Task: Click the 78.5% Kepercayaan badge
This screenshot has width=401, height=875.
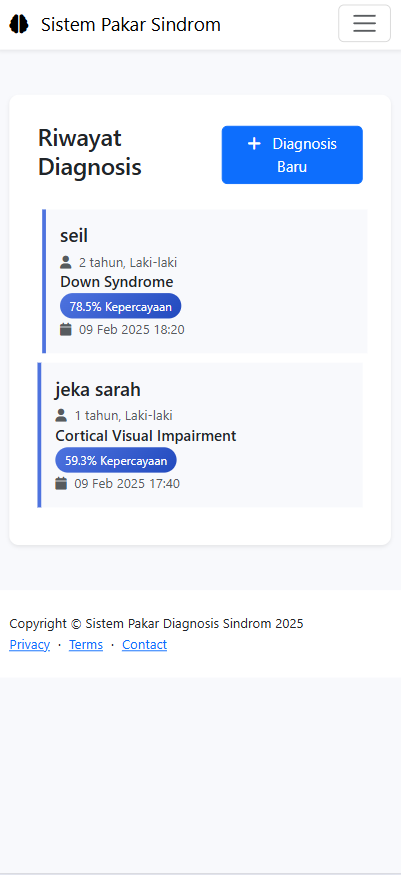Action: click(120, 307)
